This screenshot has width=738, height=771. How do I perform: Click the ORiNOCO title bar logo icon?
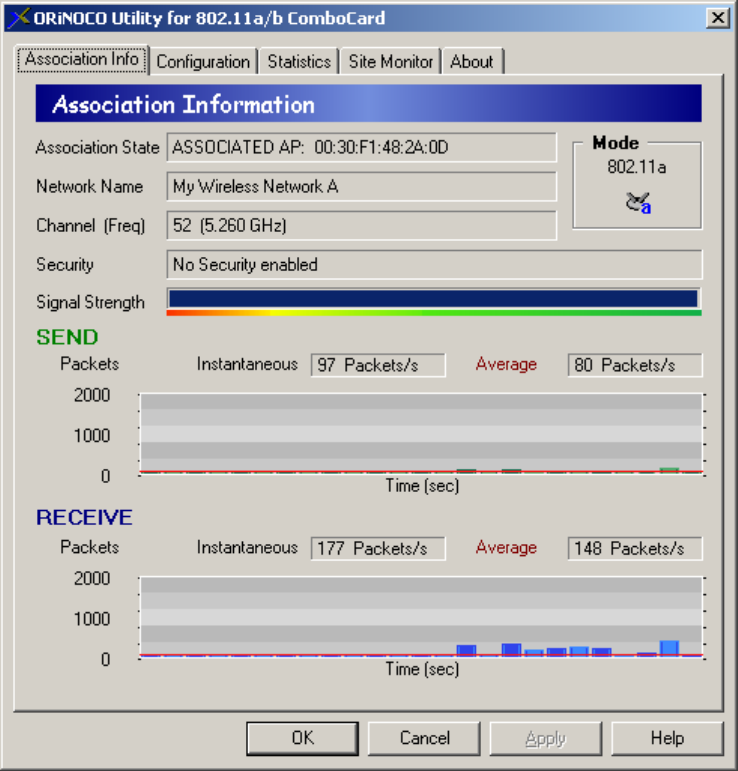(19, 18)
